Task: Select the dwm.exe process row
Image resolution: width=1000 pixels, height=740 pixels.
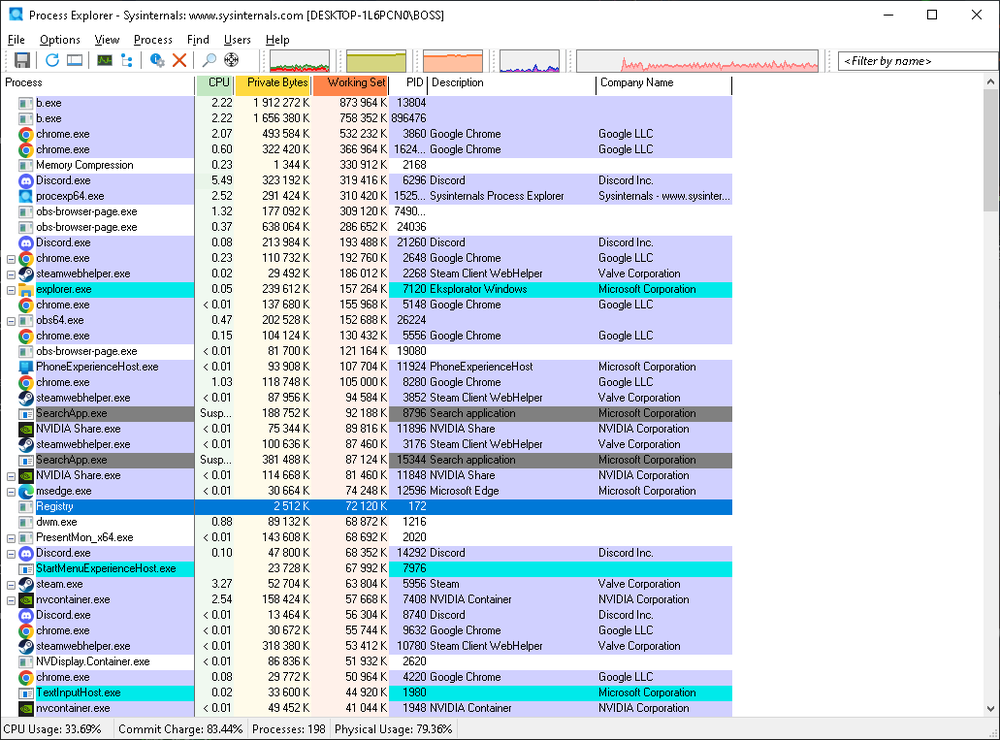Action: click(367, 522)
